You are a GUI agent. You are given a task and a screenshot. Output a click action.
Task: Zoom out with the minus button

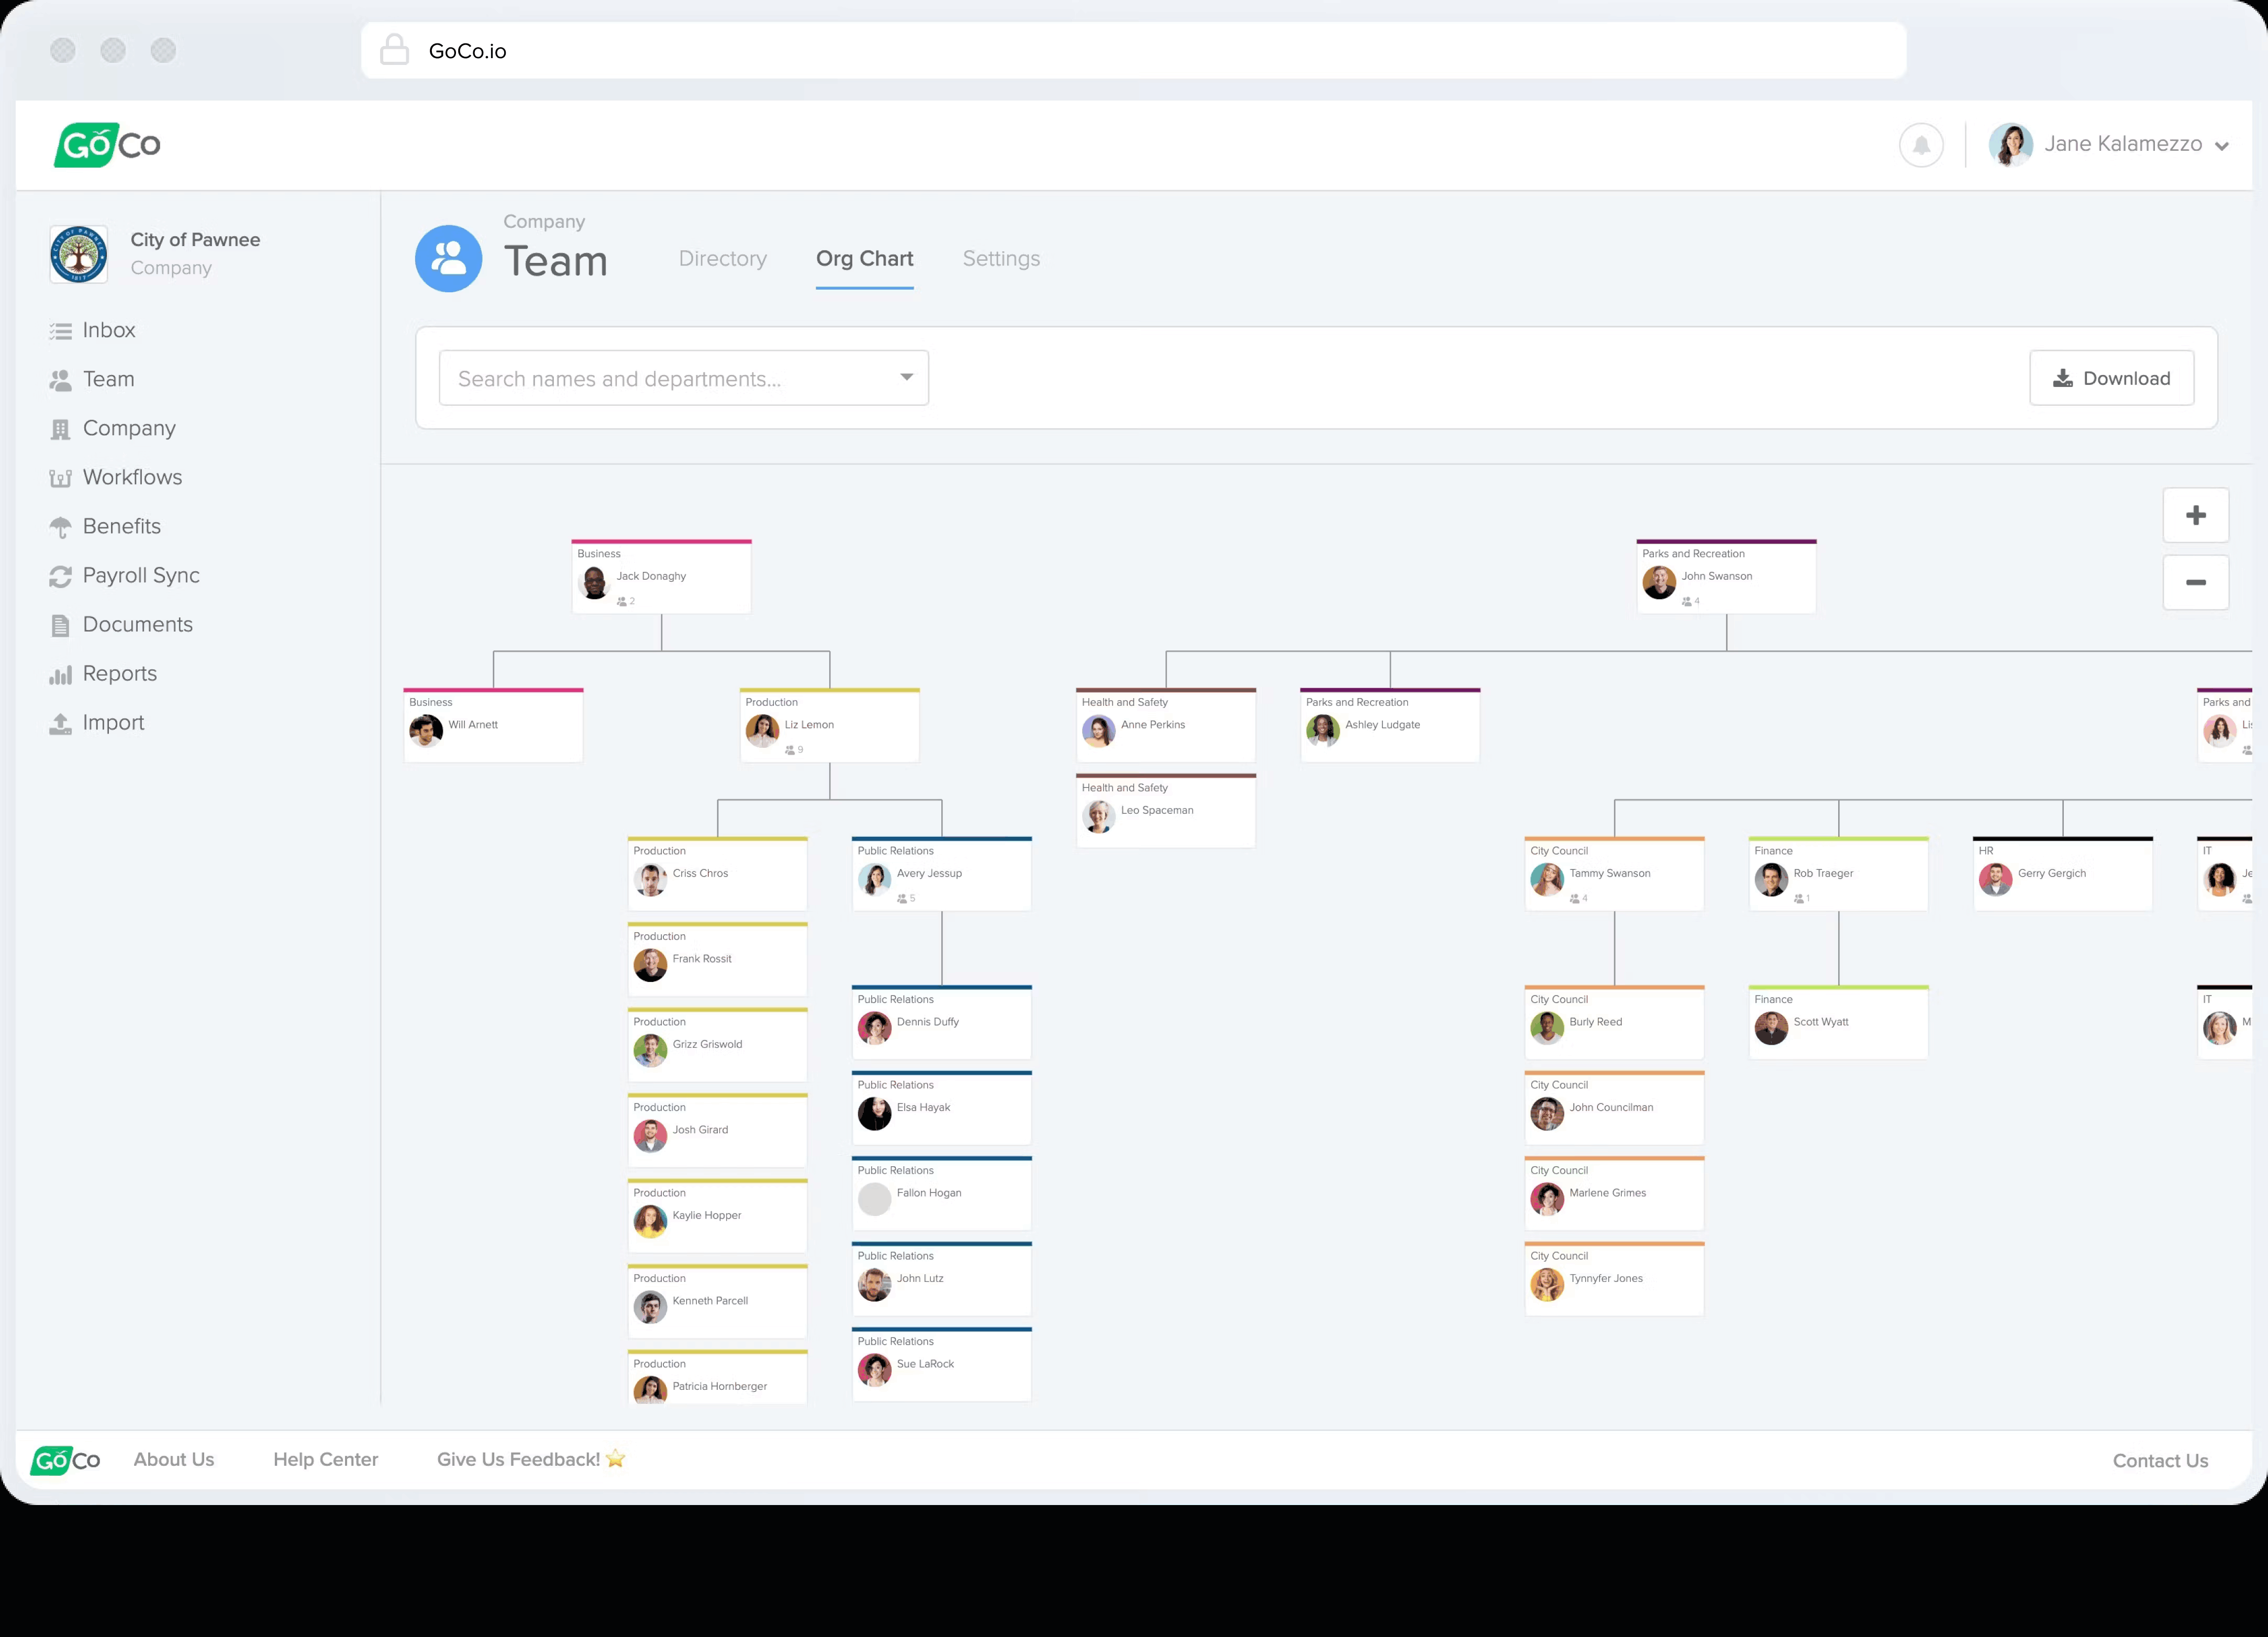coord(2195,582)
